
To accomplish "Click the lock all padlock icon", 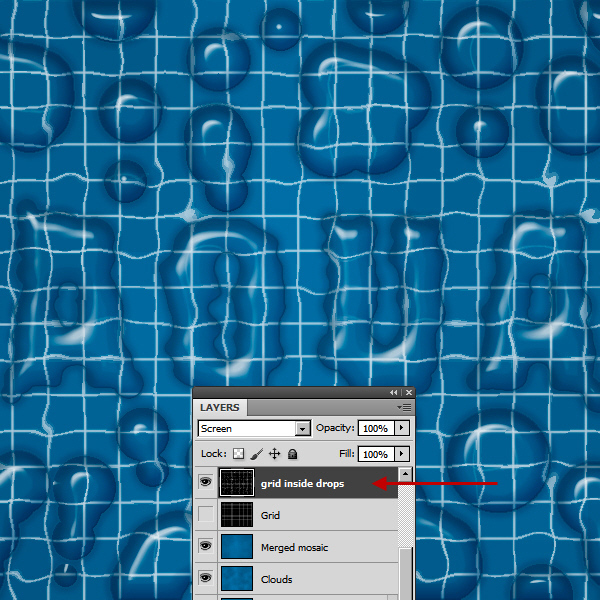I will [x=292, y=454].
